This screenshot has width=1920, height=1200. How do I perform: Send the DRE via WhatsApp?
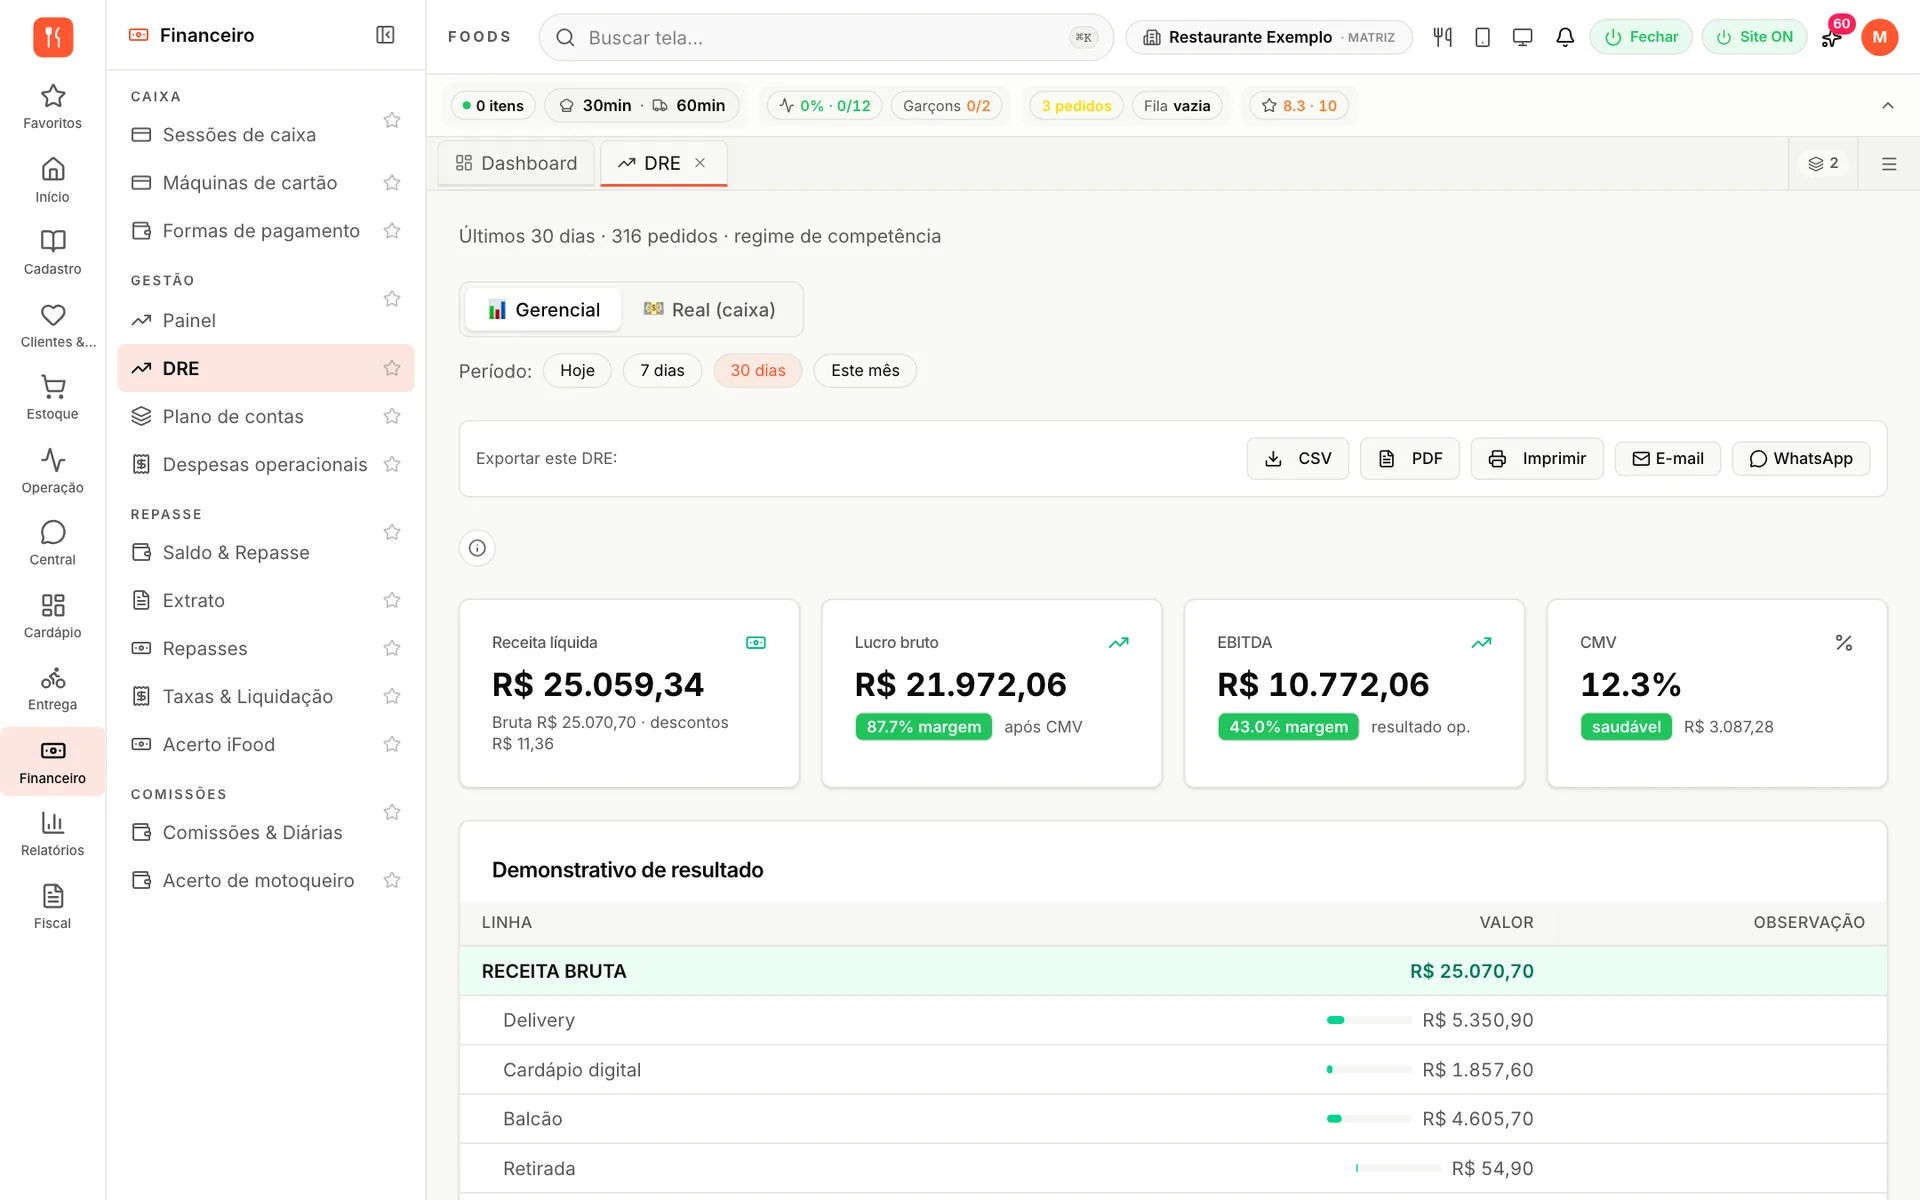tap(1800, 459)
